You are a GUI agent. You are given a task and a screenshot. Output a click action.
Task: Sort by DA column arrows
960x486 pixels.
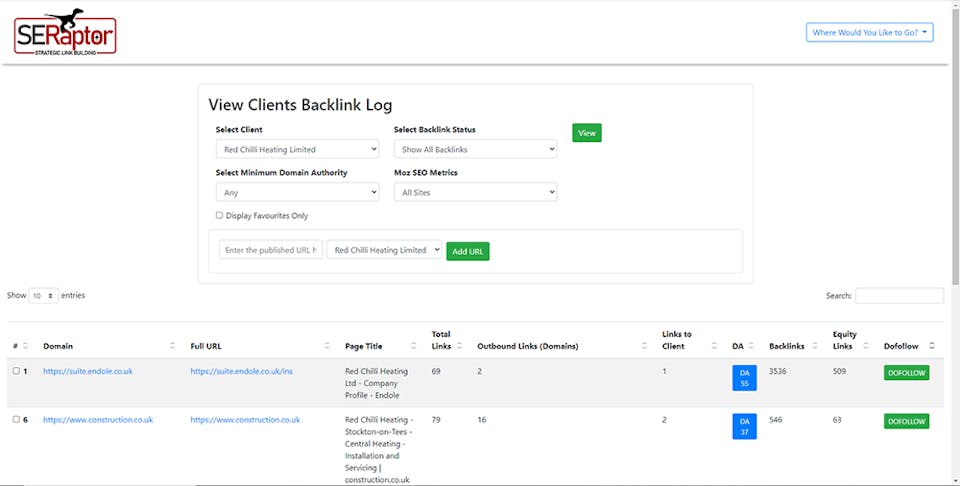751,346
